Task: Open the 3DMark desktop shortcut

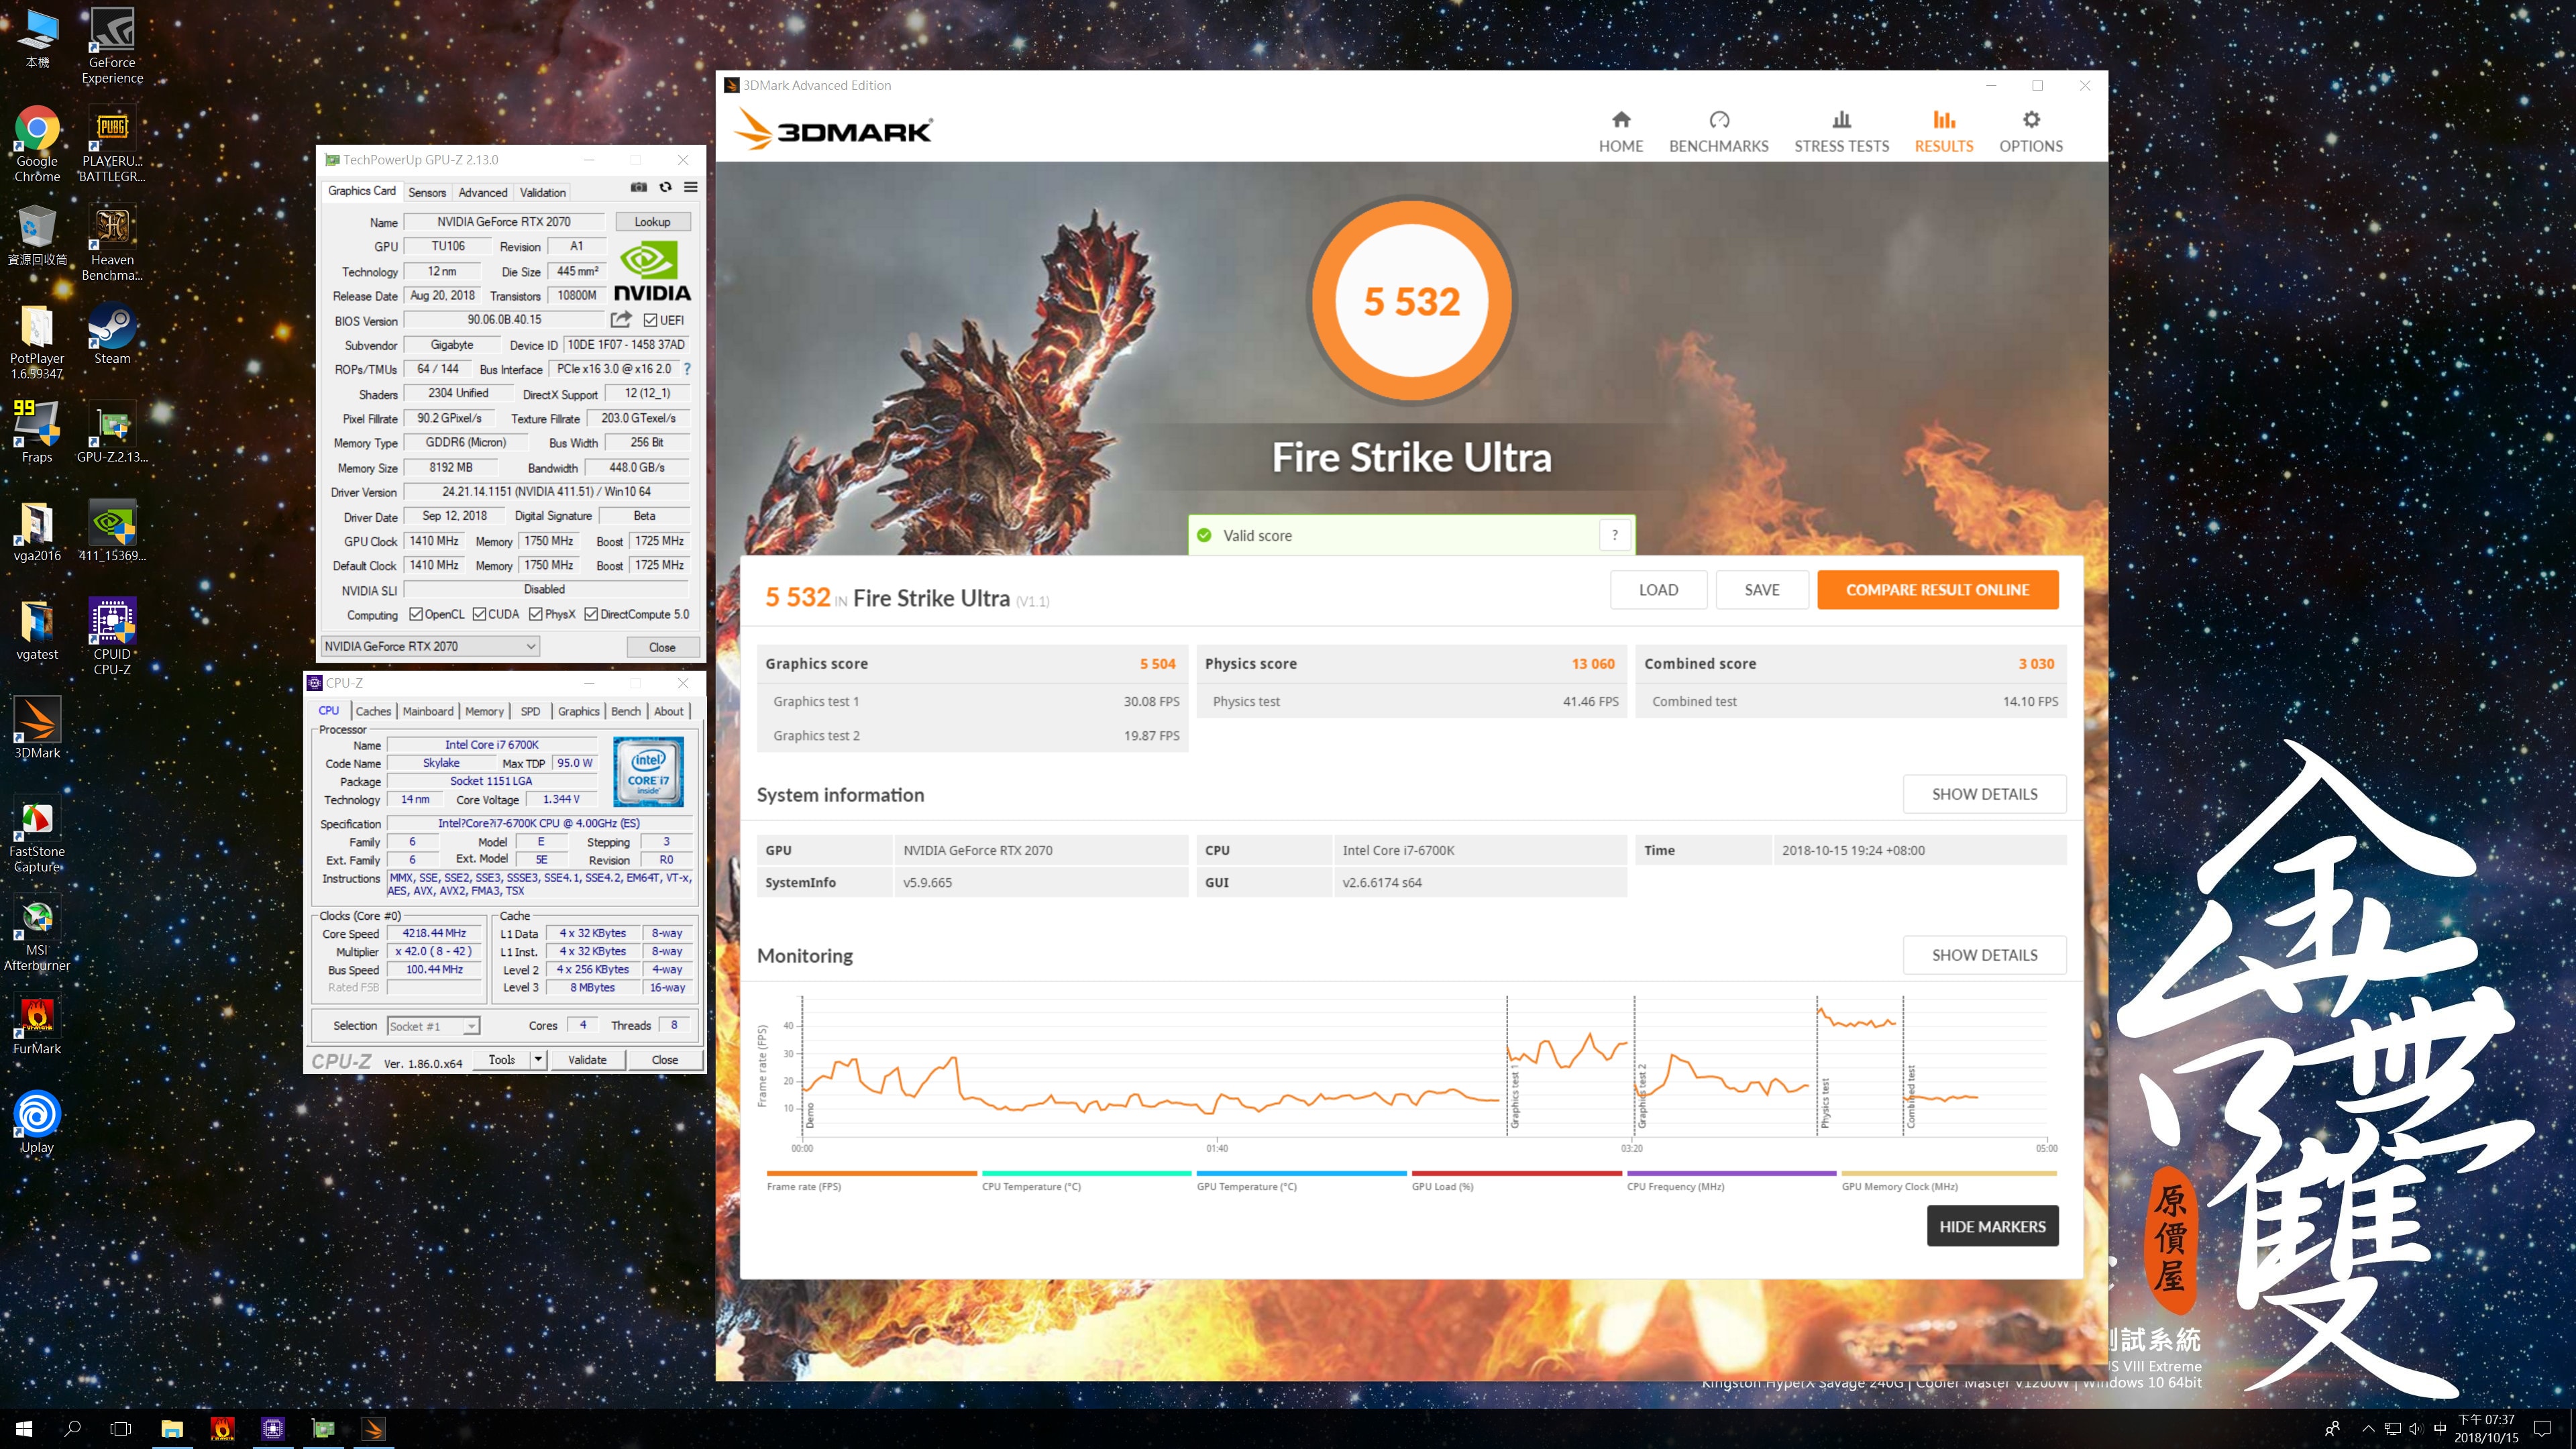Action: coord(37,728)
